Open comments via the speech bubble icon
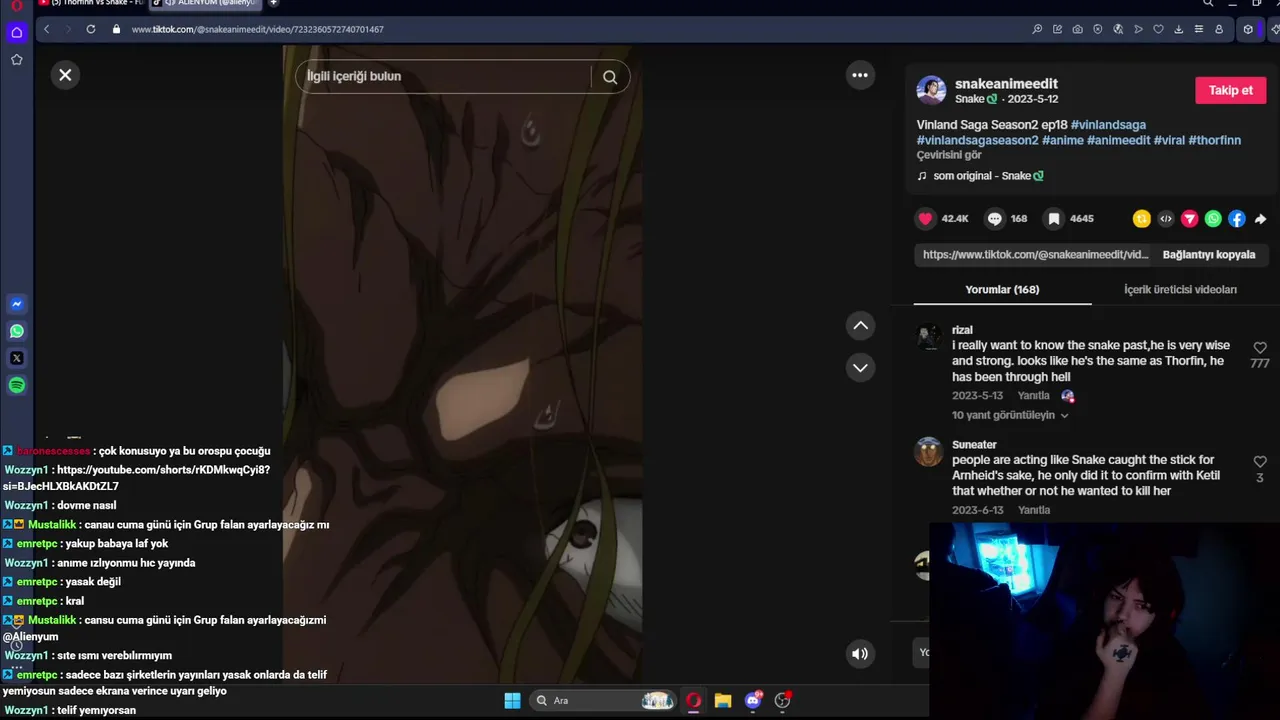Image resolution: width=1280 pixels, height=720 pixels. 995,219
